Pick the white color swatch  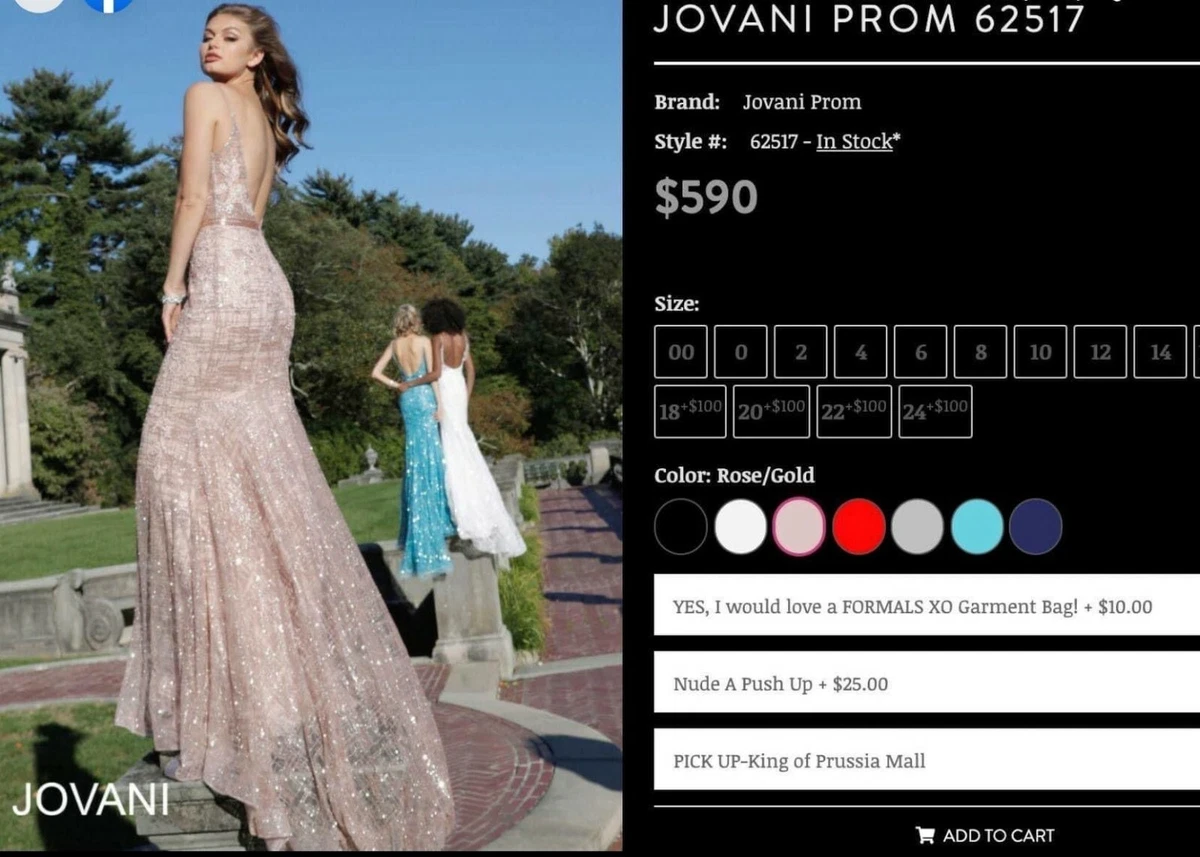741,527
